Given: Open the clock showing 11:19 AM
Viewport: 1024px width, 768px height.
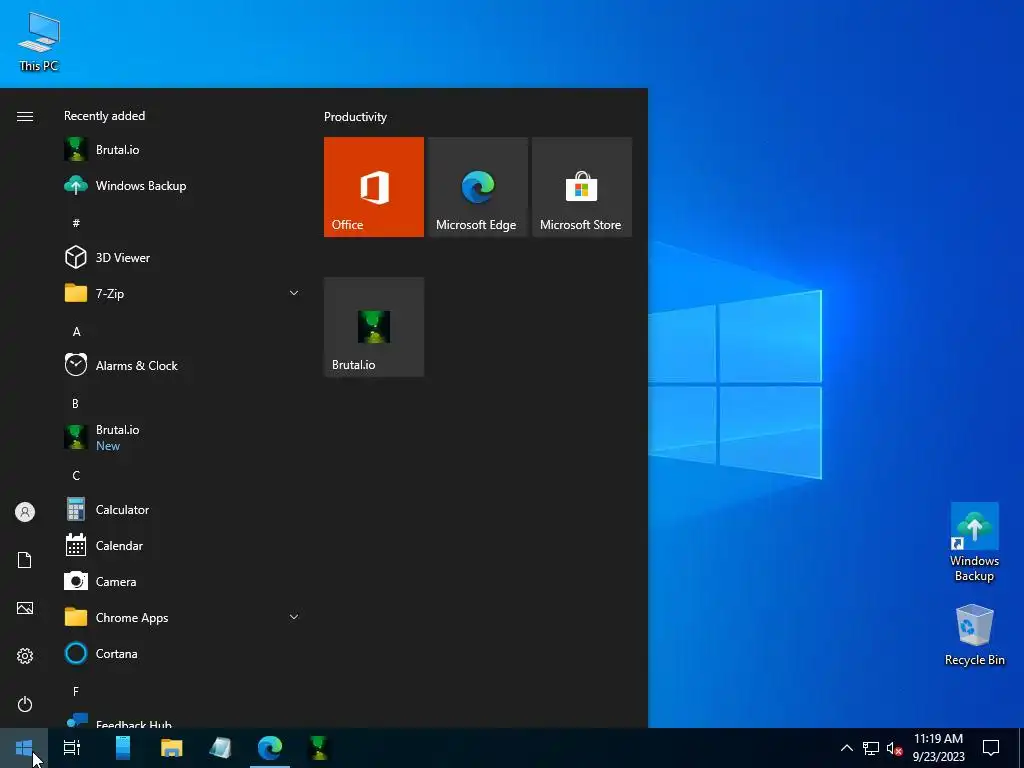Looking at the screenshot, I should tap(938, 748).
